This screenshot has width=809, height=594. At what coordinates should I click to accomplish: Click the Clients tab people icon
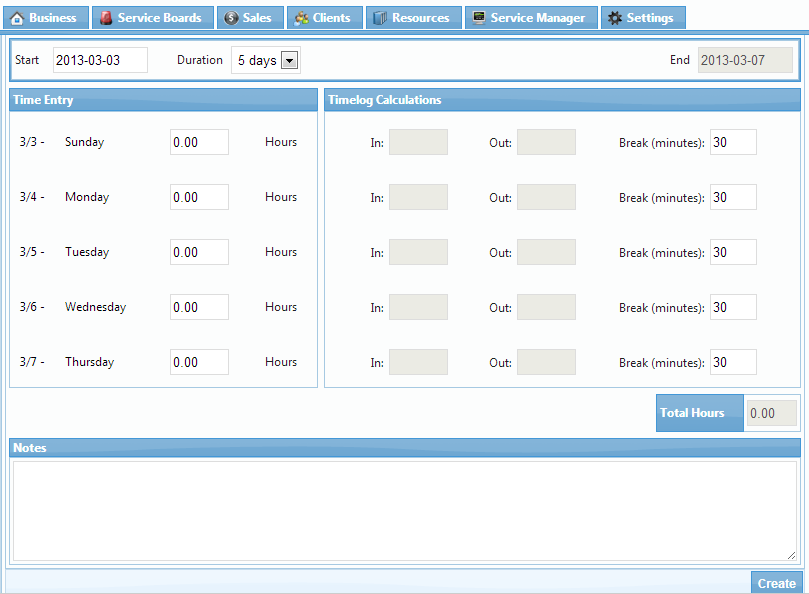[x=301, y=18]
